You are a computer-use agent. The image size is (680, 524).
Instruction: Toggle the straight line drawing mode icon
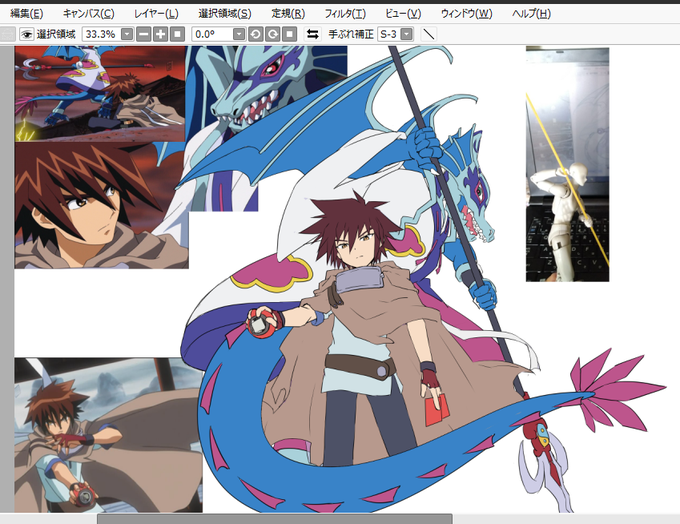coord(428,34)
